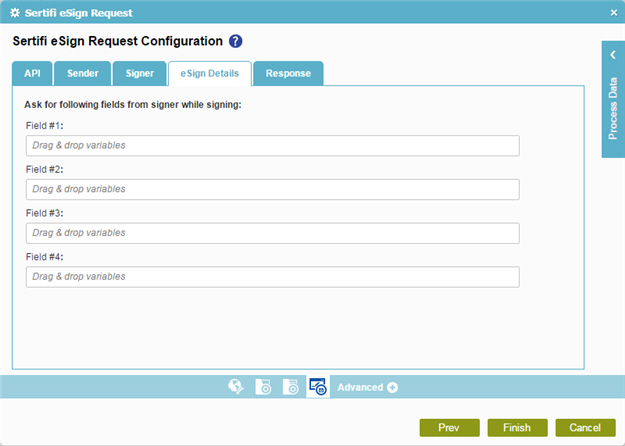Click the Cancel button
This screenshot has width=625, height=446.
click(x=585, y=428)
